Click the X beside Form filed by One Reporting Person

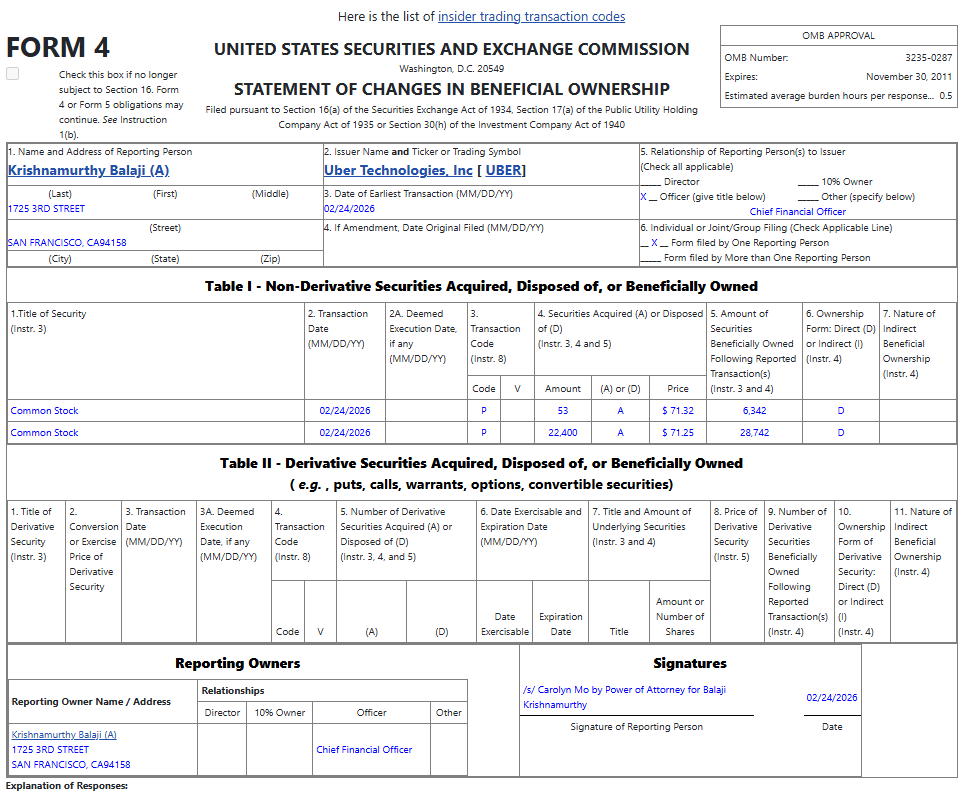(x=654, y=243)
